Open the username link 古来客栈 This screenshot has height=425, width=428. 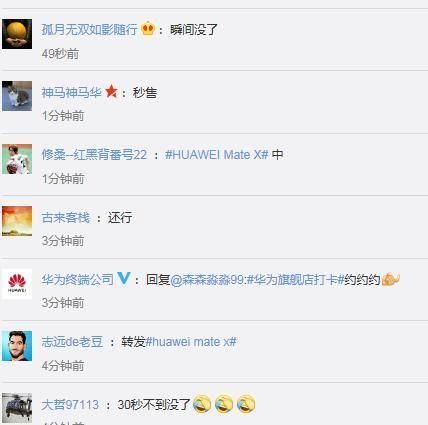pos(66,218)
